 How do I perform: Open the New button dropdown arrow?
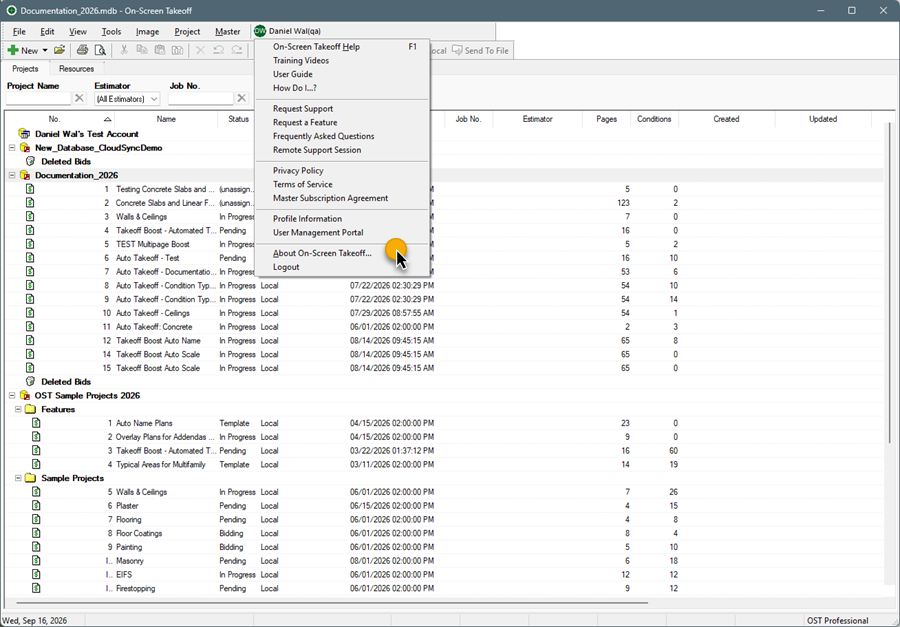(x=45, y=51)
